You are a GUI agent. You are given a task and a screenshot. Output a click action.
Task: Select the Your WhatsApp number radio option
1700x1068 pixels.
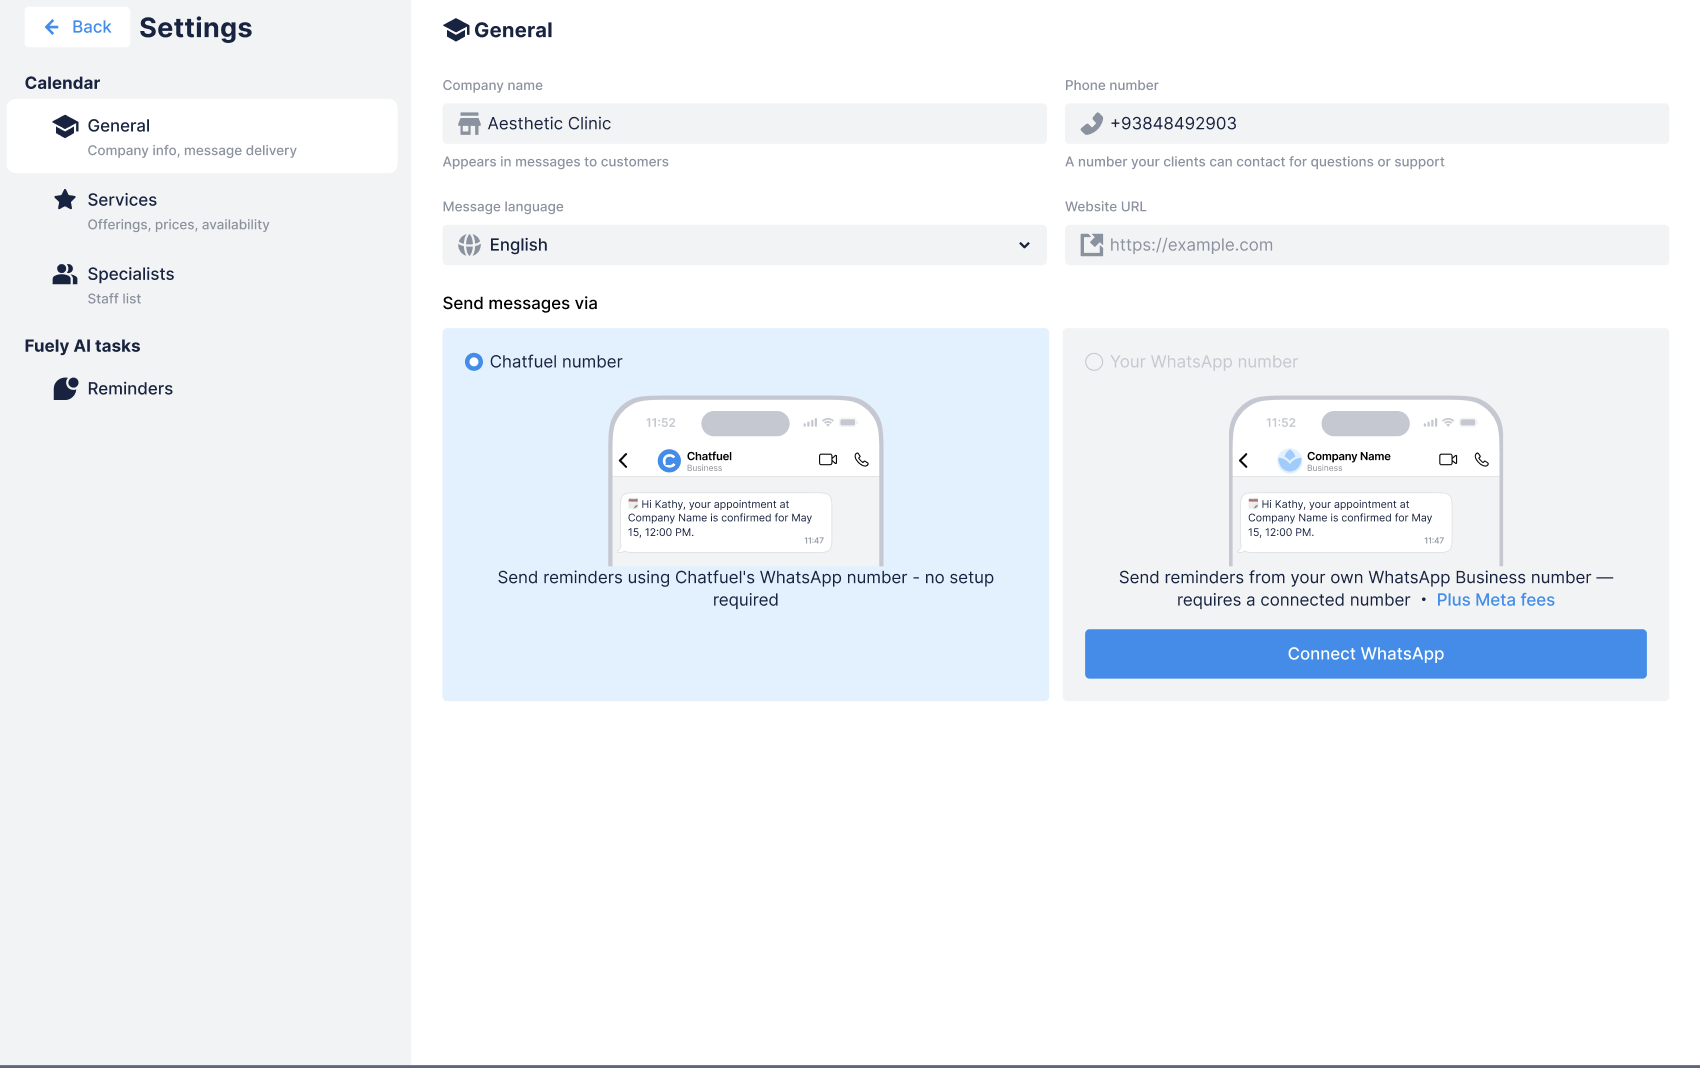point(1094,362)
